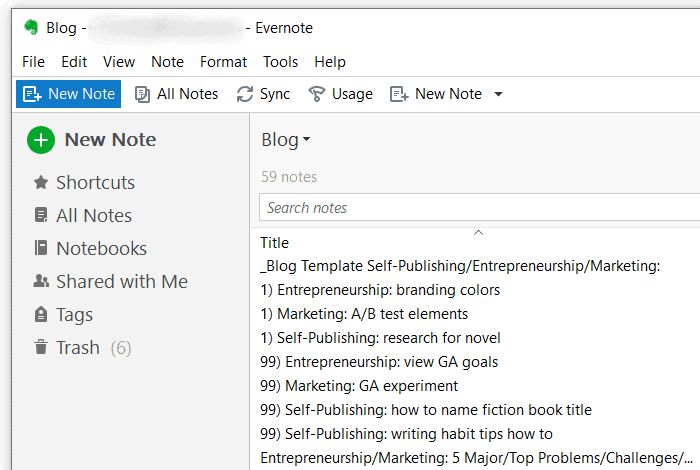700x470 pixels.
Task: Open the sidebar Trash (6) label
Action: coord(94,347)
